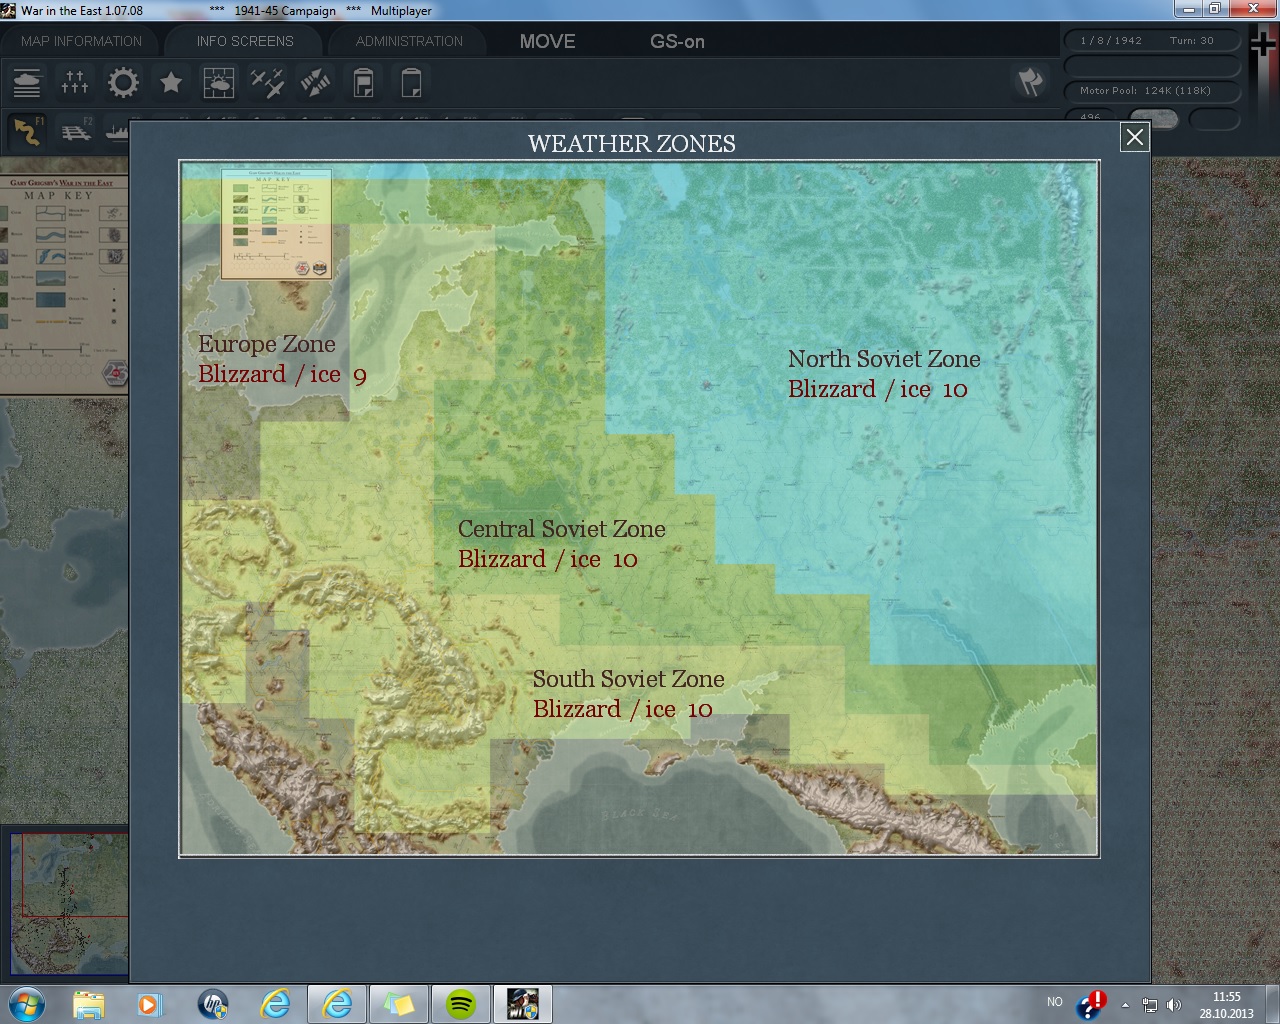1280x1024 pixels.
Task: Click the reinforcements arrows icon
Action: click(315, 83)
